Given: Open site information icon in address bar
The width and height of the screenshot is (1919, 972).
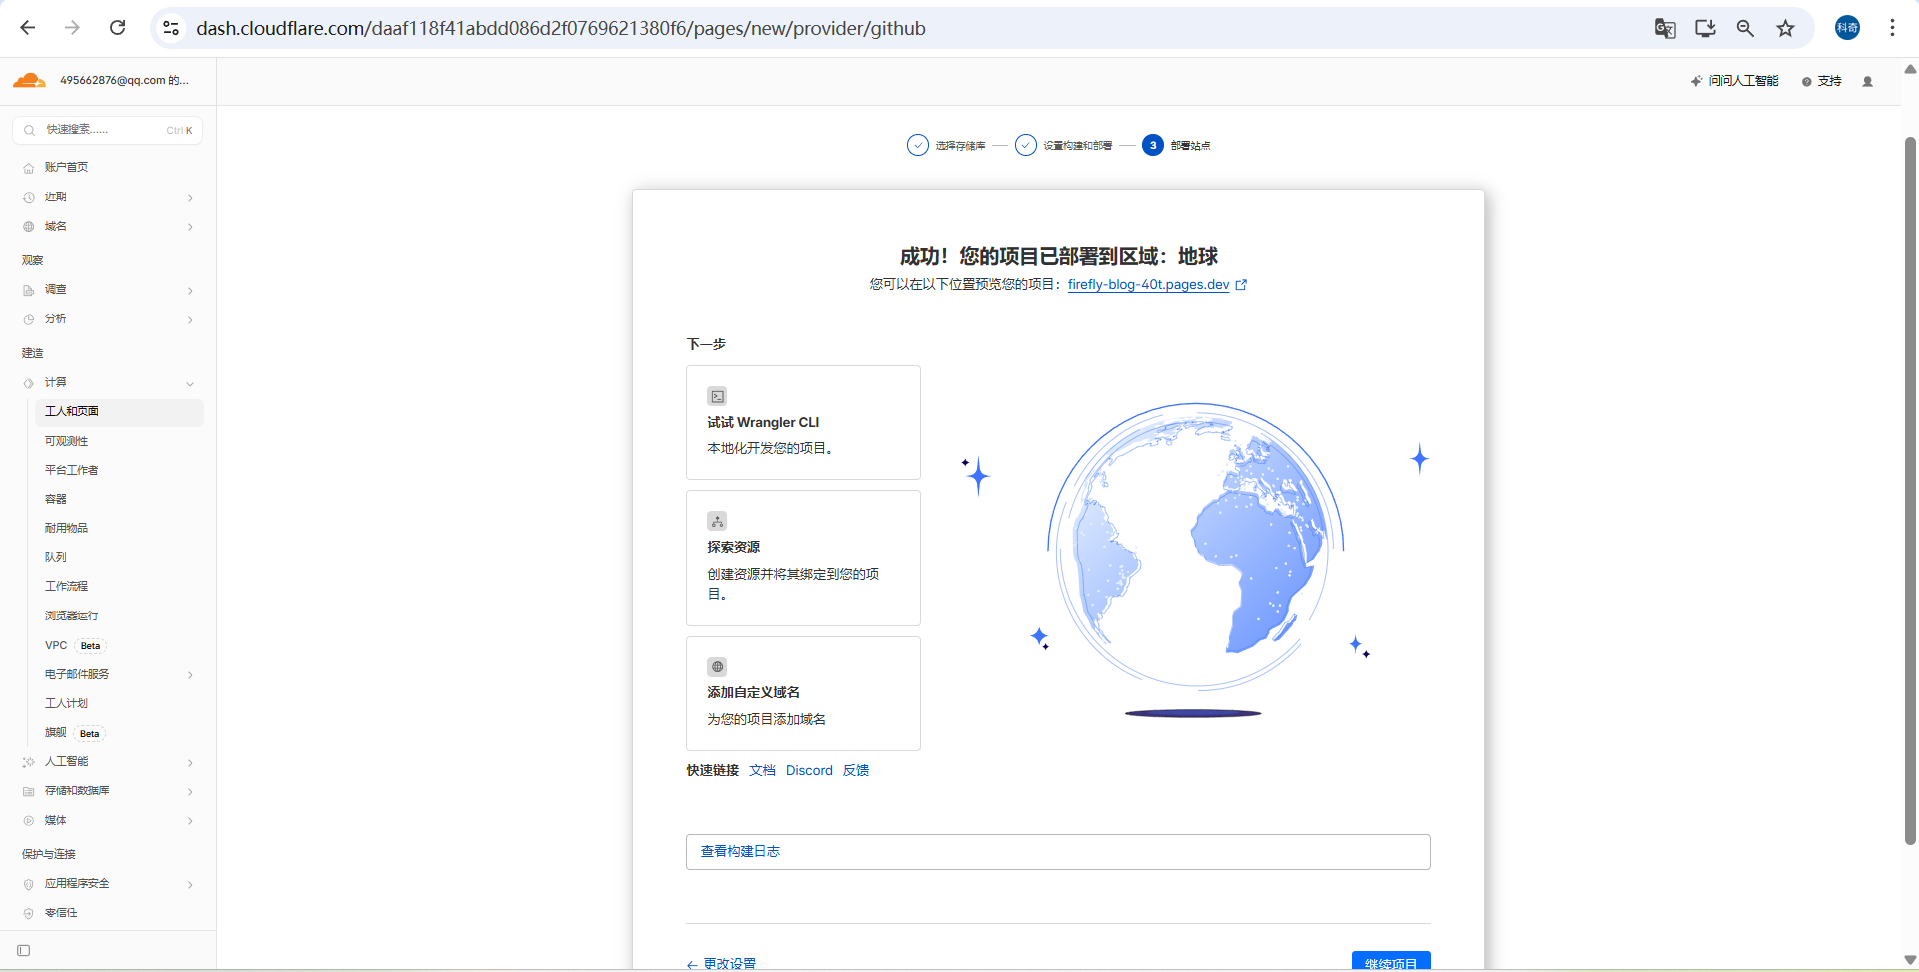Looking at the screenshot, I should [172, 28].
